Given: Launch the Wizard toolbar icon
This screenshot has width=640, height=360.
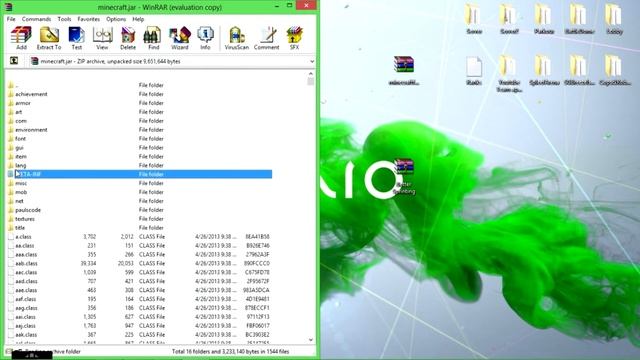Looking at the screenshot, I should coord(180,38).
